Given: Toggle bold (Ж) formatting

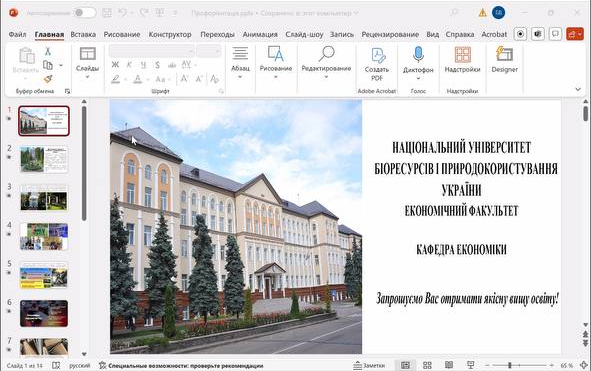Looking at the screenshot, I should tap(115, 65).
